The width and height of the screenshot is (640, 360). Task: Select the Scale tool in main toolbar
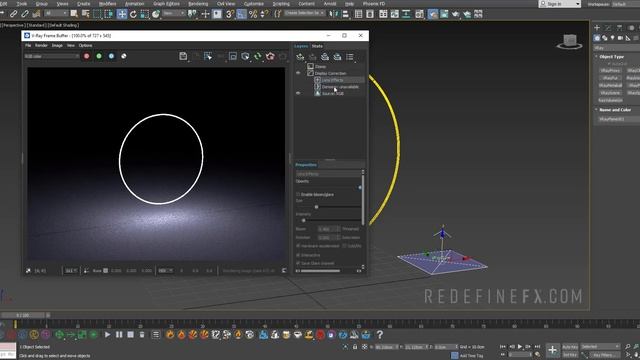(x=144, y=14)
